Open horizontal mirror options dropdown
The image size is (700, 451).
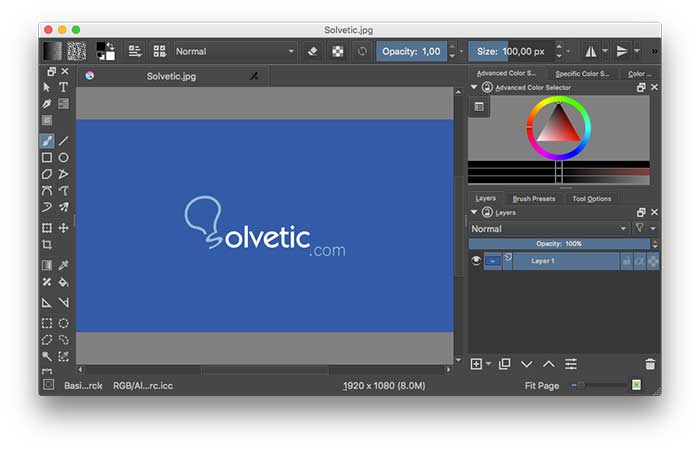[x=605, y=51]
